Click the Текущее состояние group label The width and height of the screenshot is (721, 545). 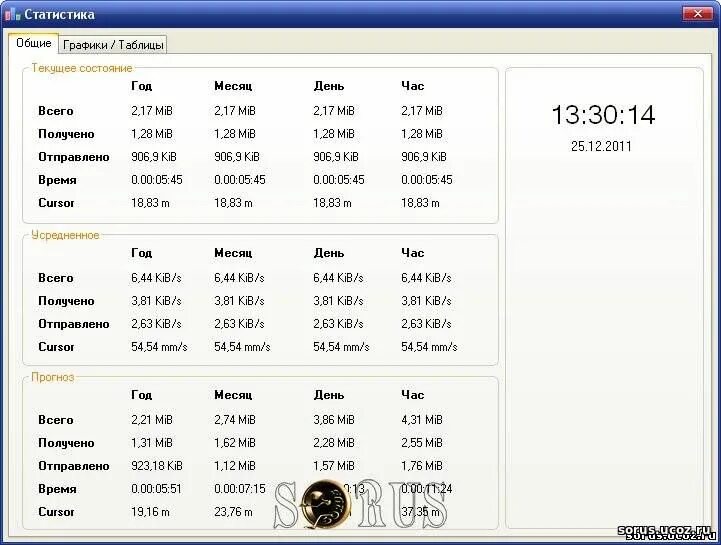click(82, 68)
